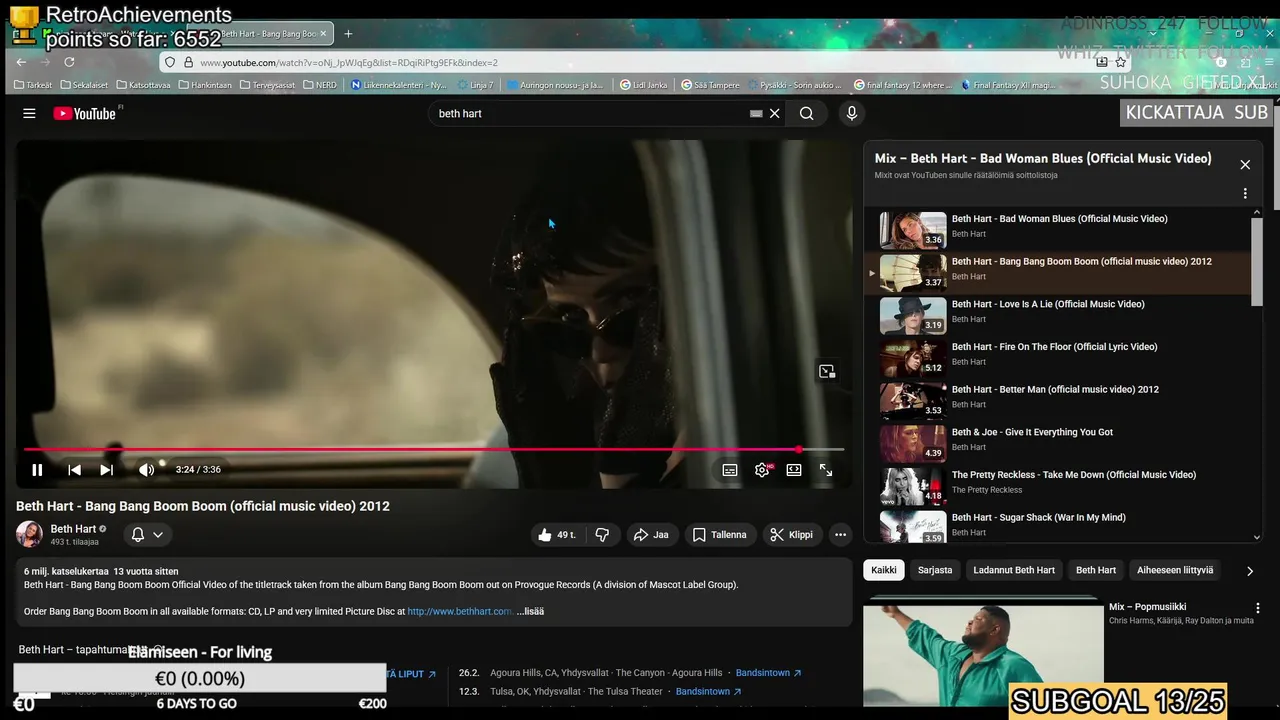Open NERD bookmarks folder
1280x720 pixels.
pos(320,85)
